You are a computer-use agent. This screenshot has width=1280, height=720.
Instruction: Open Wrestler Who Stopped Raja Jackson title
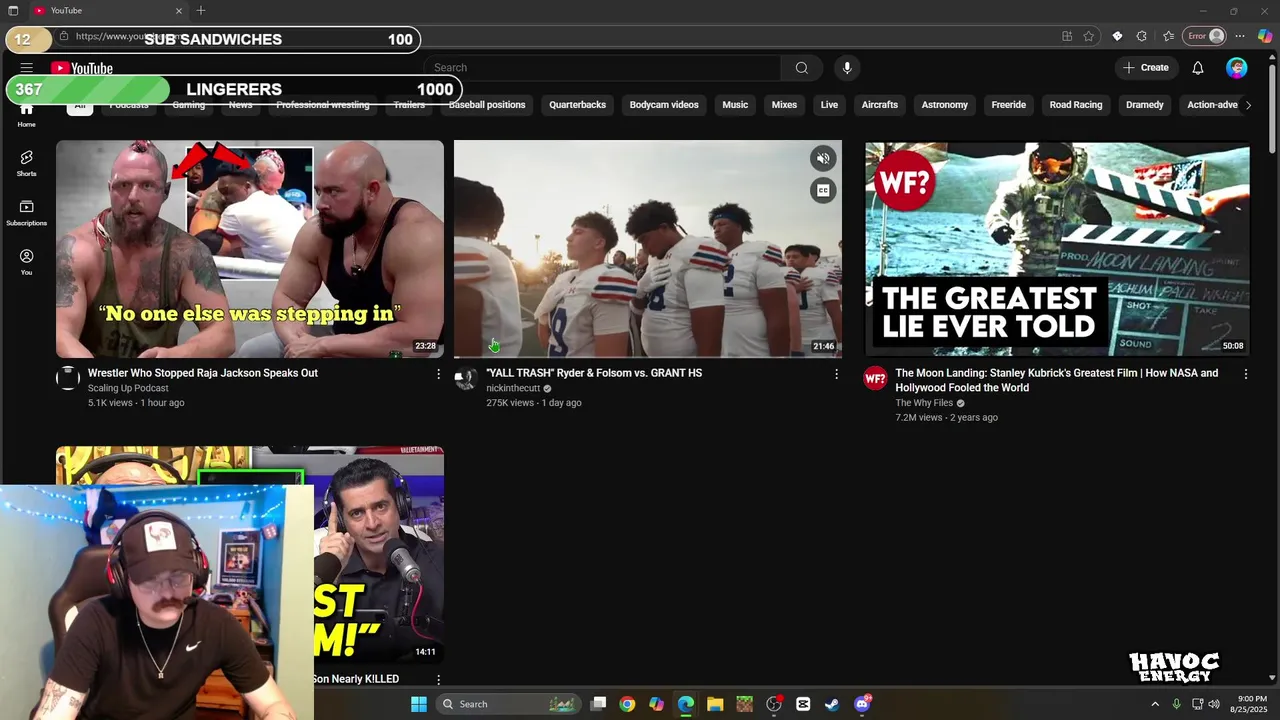(203, 373)
